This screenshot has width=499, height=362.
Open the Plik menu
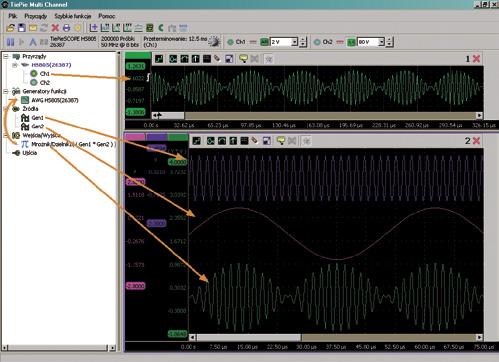pyautogui.click(x=13, y=16)
